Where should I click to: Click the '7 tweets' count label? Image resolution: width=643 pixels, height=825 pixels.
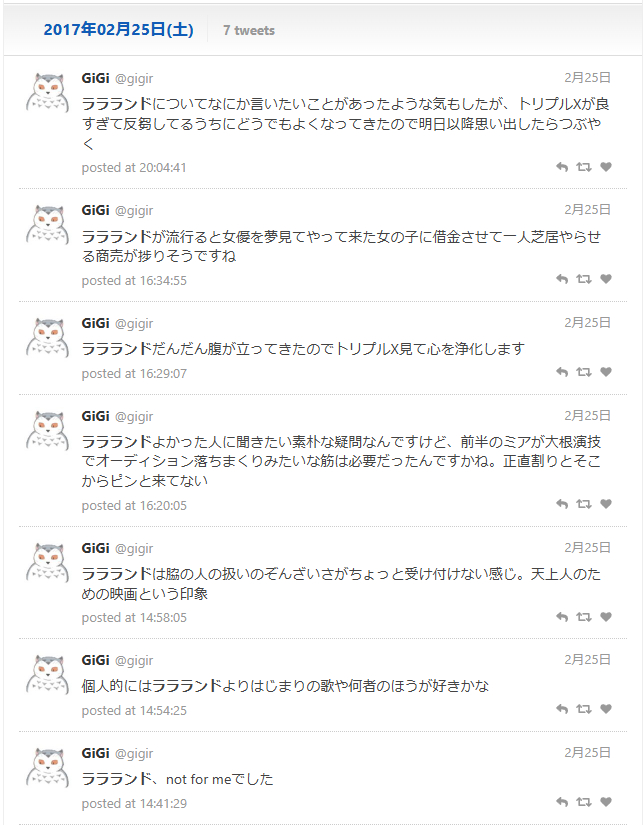pos(249,30)
